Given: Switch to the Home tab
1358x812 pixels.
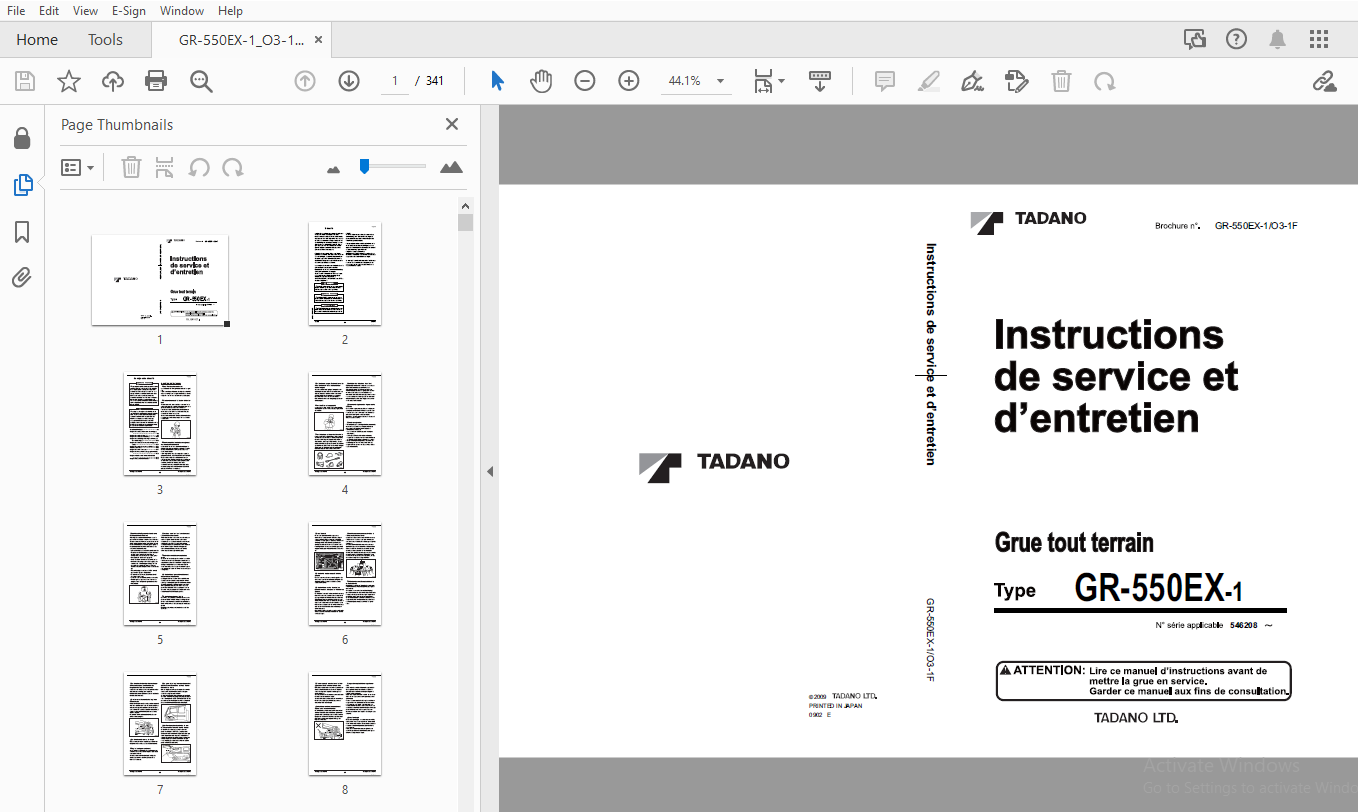Looking at the screenshot, I should click(37, 40).
